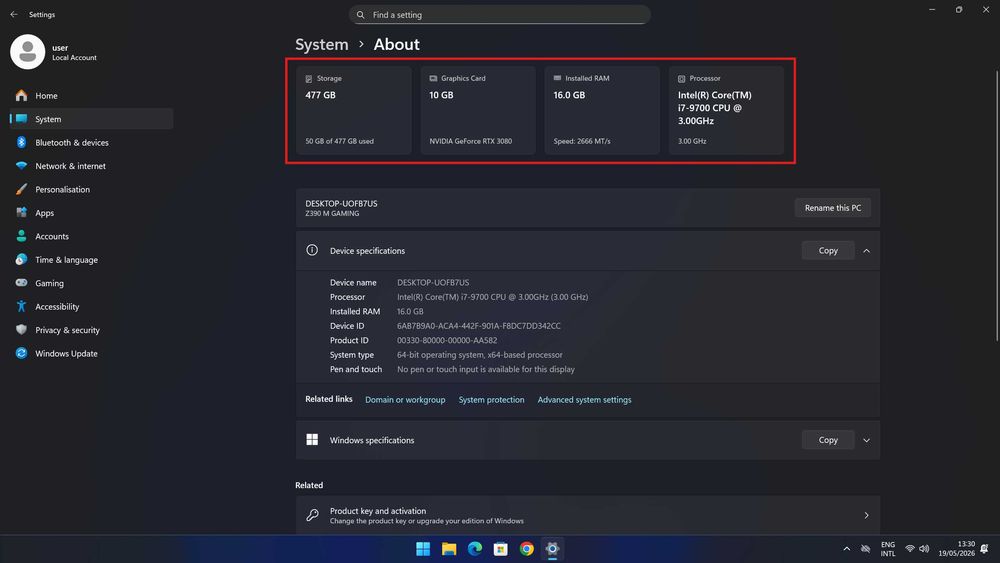Expand the Windows specifications section
Screen dimensions: 1000x563
[x=866, y=440]
